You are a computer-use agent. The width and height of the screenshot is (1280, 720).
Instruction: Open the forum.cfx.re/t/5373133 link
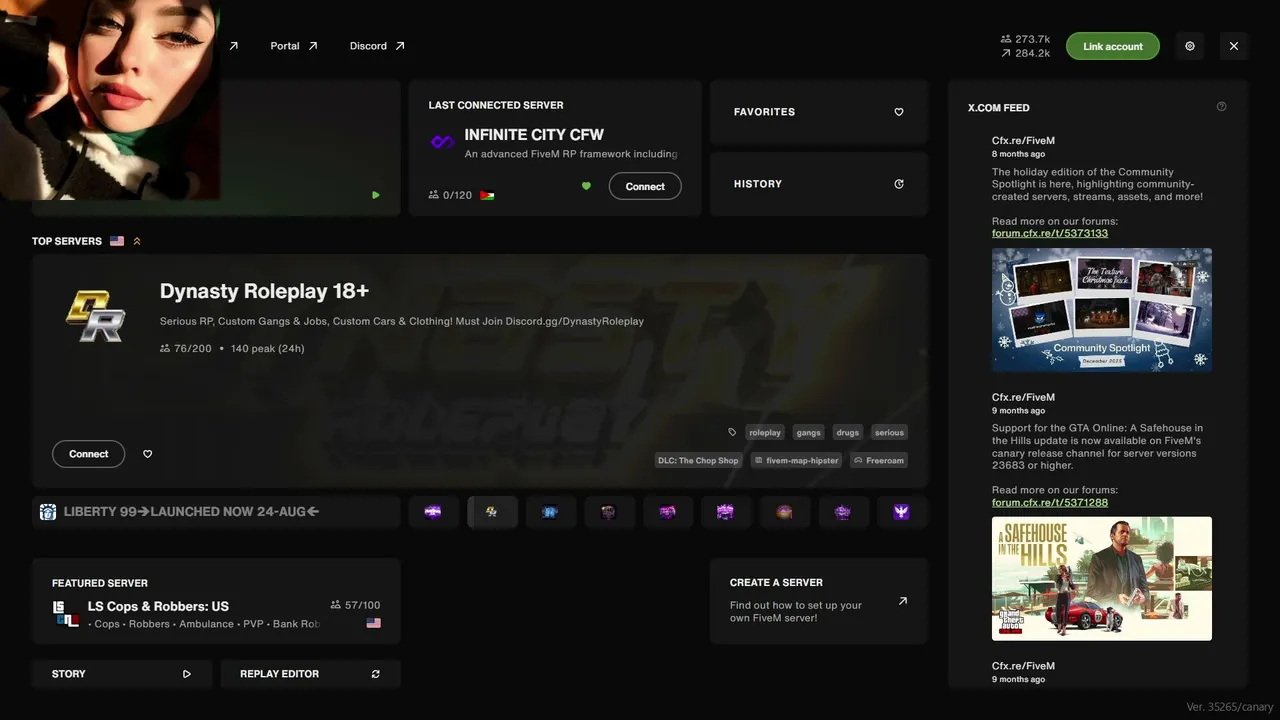point(1050,233)
